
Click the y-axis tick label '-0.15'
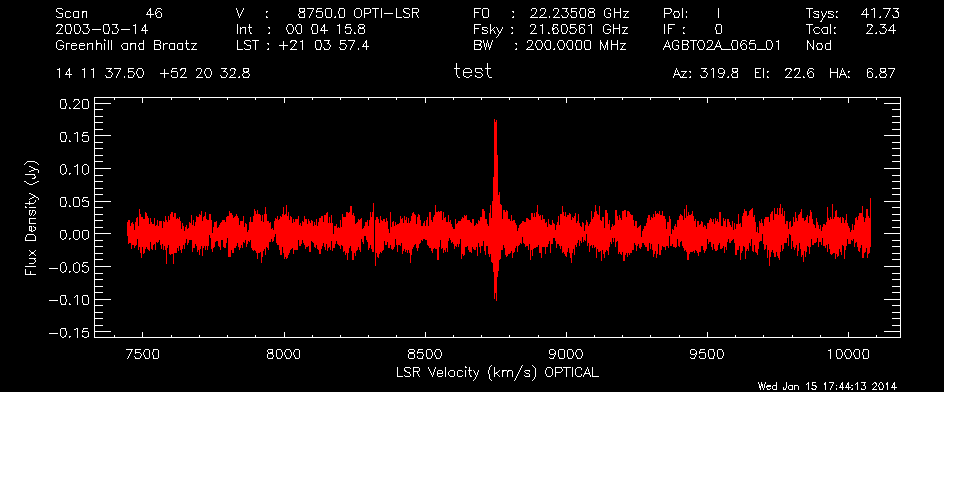(69, 333)
